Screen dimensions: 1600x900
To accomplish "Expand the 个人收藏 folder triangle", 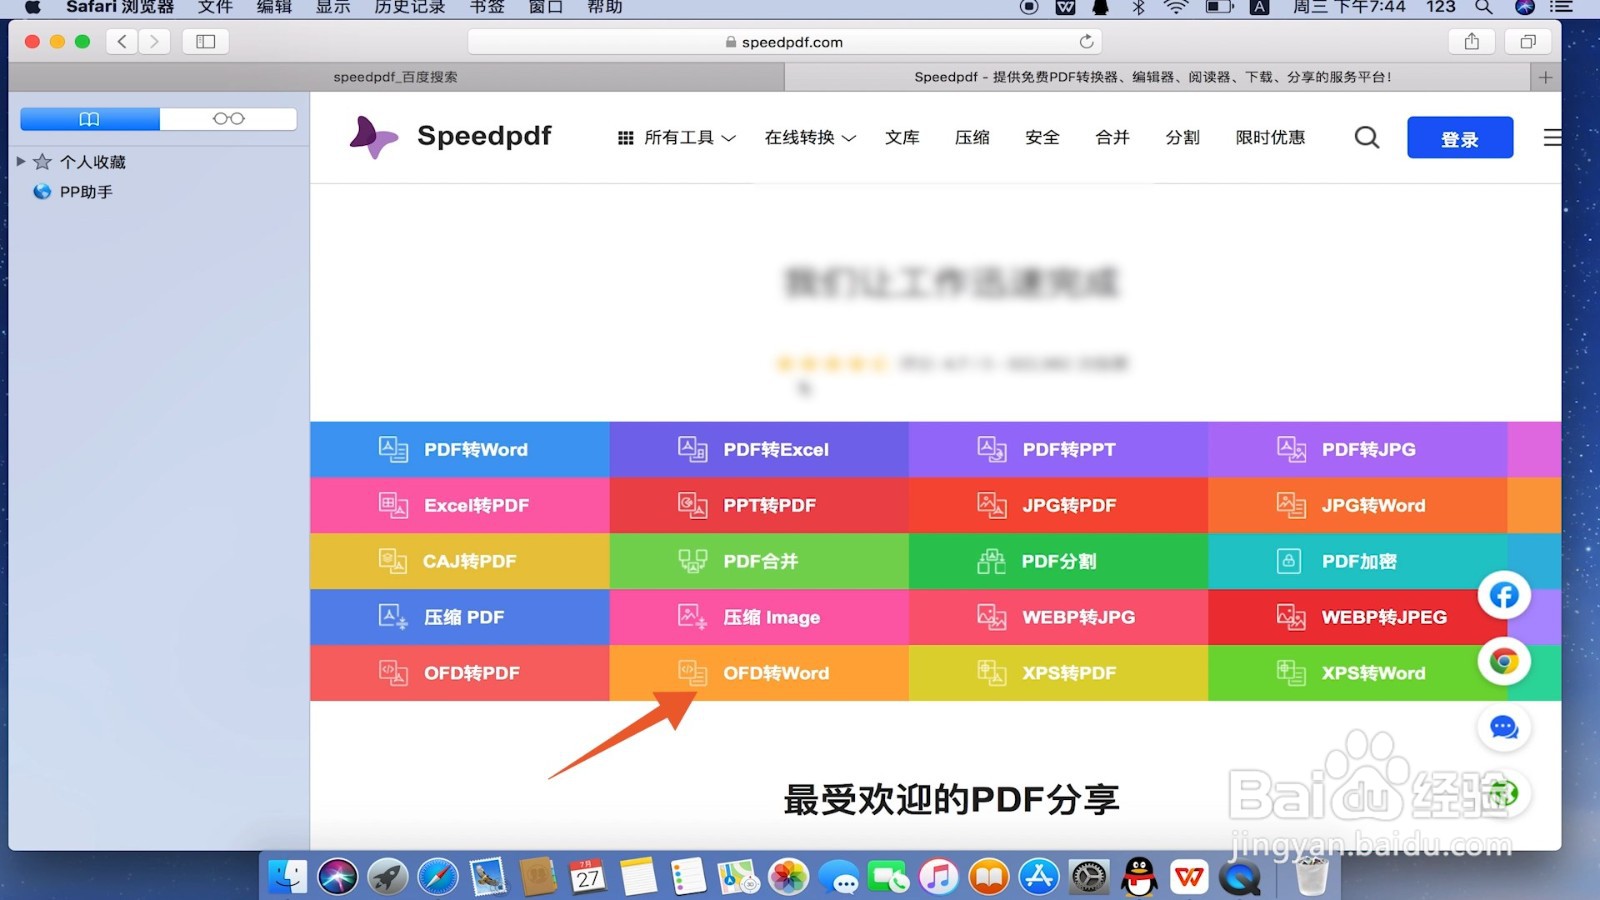I will tap(20, 161).
